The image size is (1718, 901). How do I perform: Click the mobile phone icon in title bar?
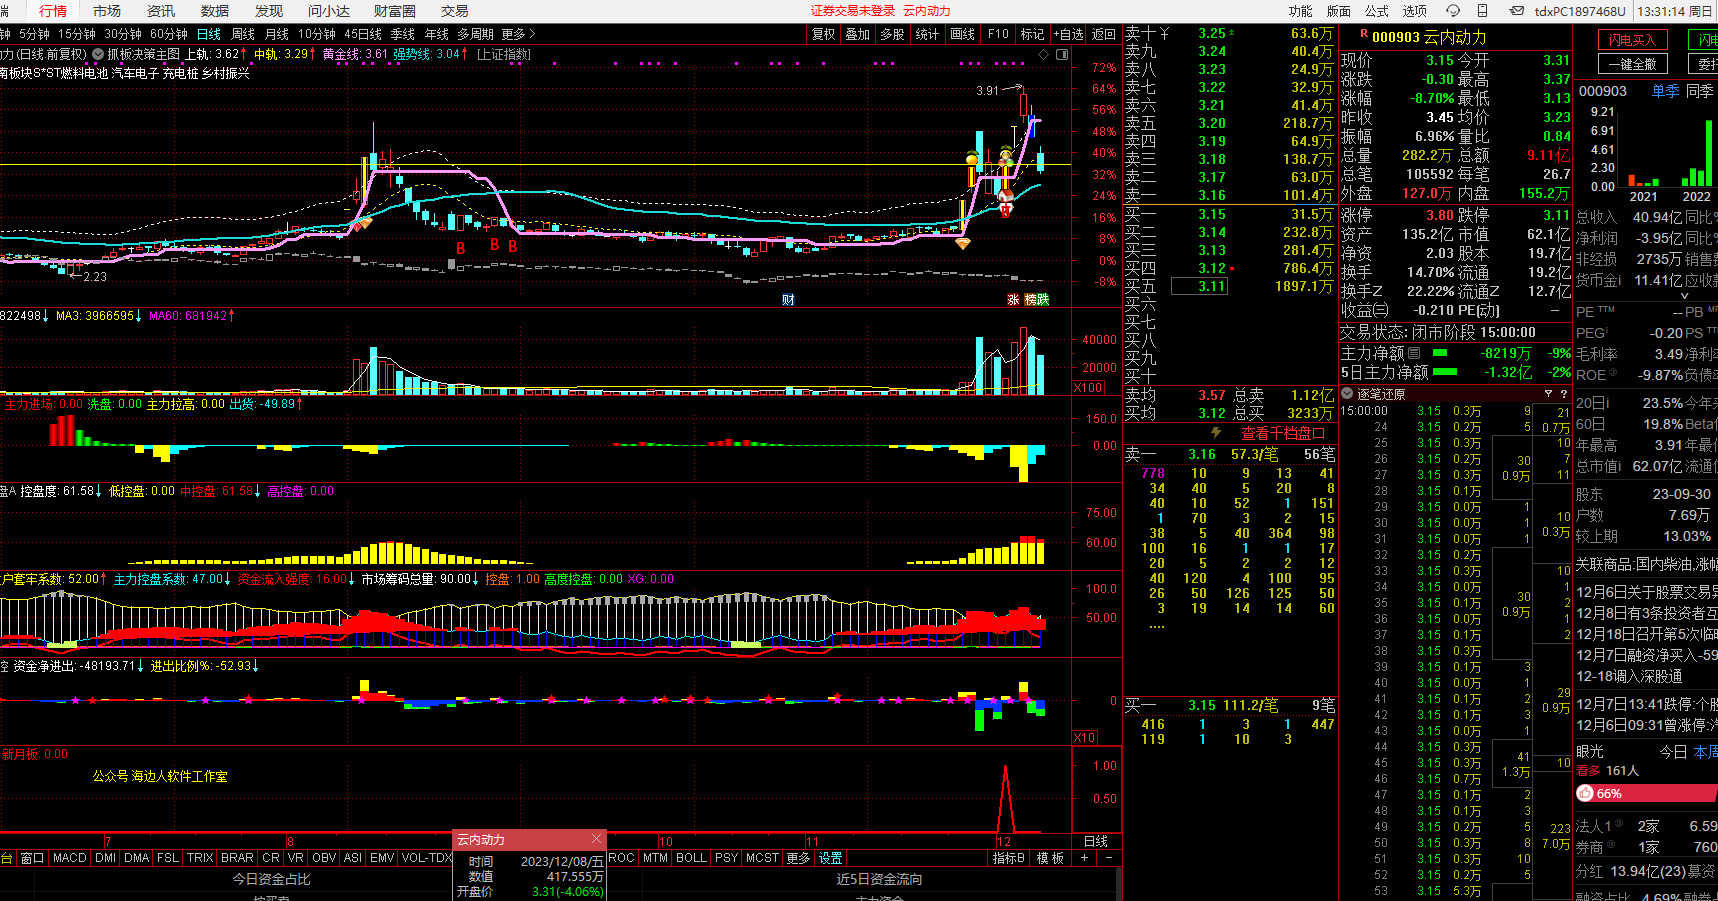(x=1482, y=11)
